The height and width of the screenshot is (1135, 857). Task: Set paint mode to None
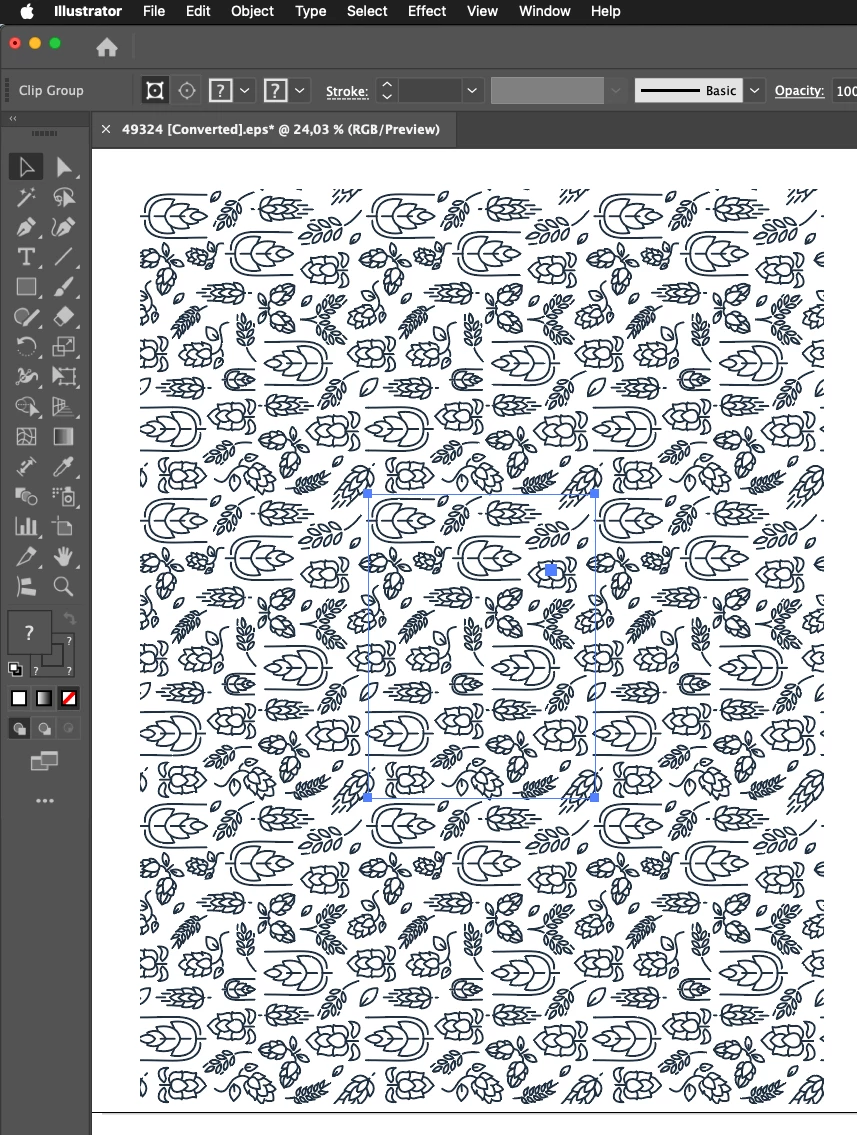69,698
